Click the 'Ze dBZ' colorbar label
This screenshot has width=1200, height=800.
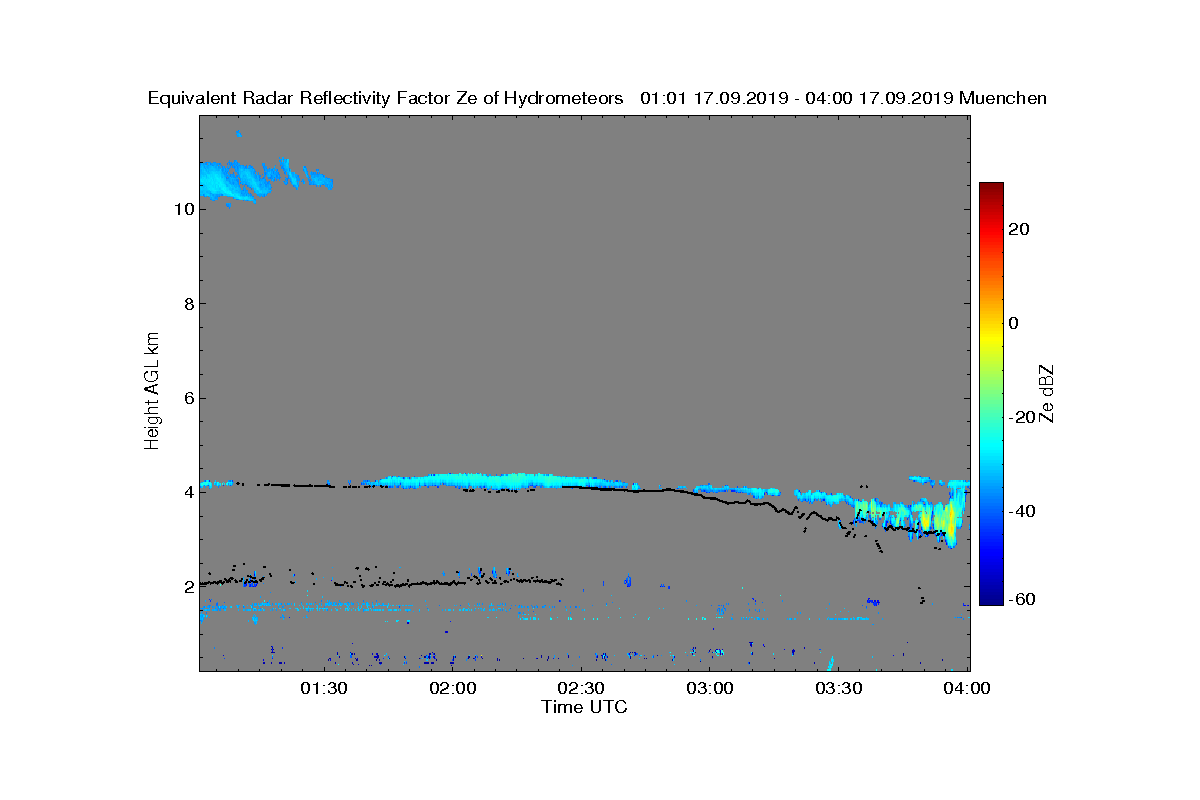[x=1047, y=393]
